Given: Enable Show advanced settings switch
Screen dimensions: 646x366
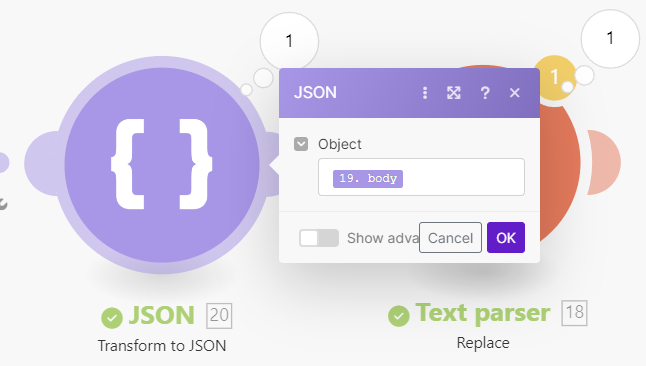Looking at the screenshot, I should [x=319, y=238].
